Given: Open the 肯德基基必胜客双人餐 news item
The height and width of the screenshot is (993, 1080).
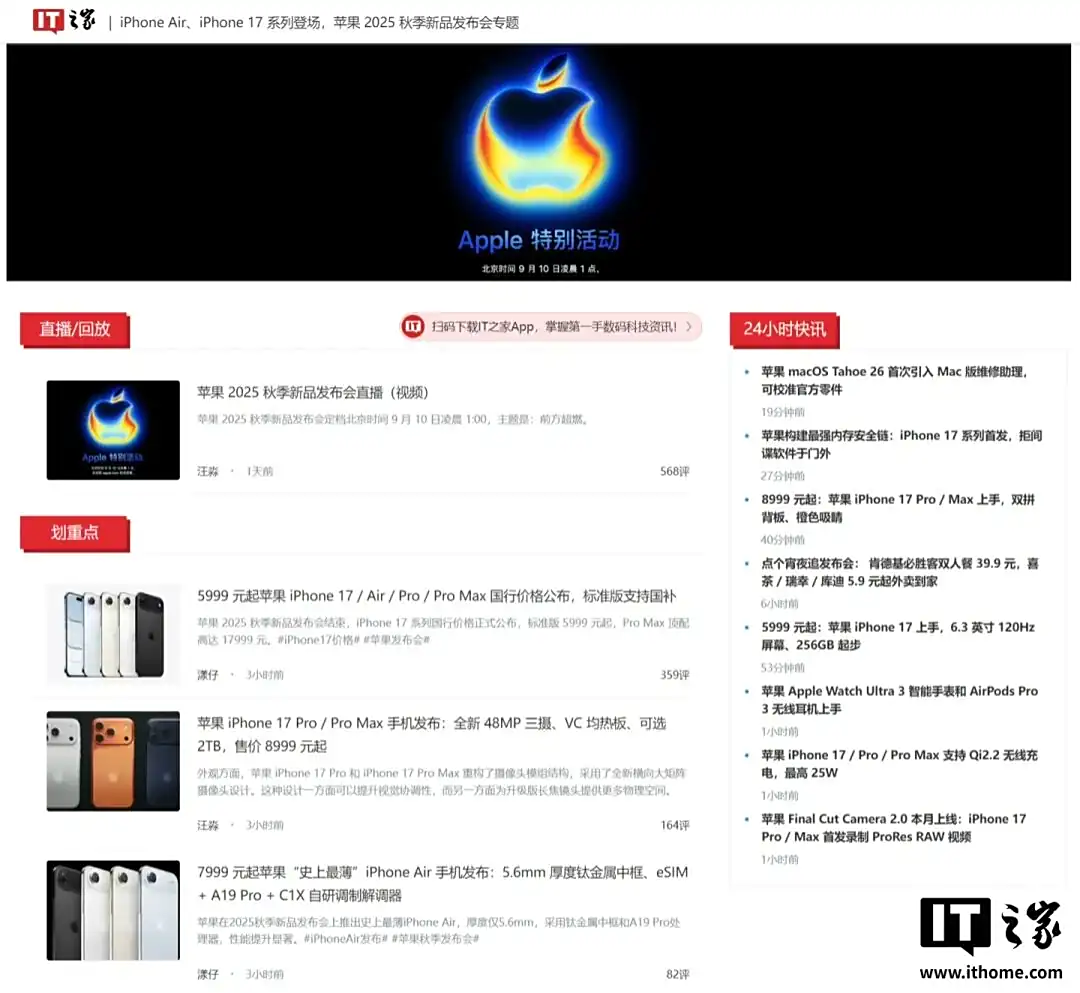Looking at the screenshot, I should pyautogui.click(x=899, y=572).
